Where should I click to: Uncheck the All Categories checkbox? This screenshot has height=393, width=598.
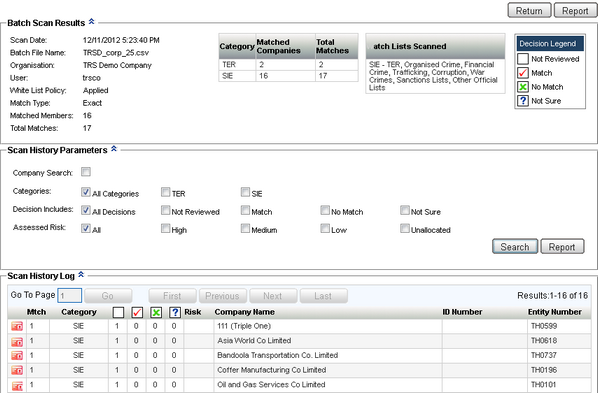(x=86, y=192)
